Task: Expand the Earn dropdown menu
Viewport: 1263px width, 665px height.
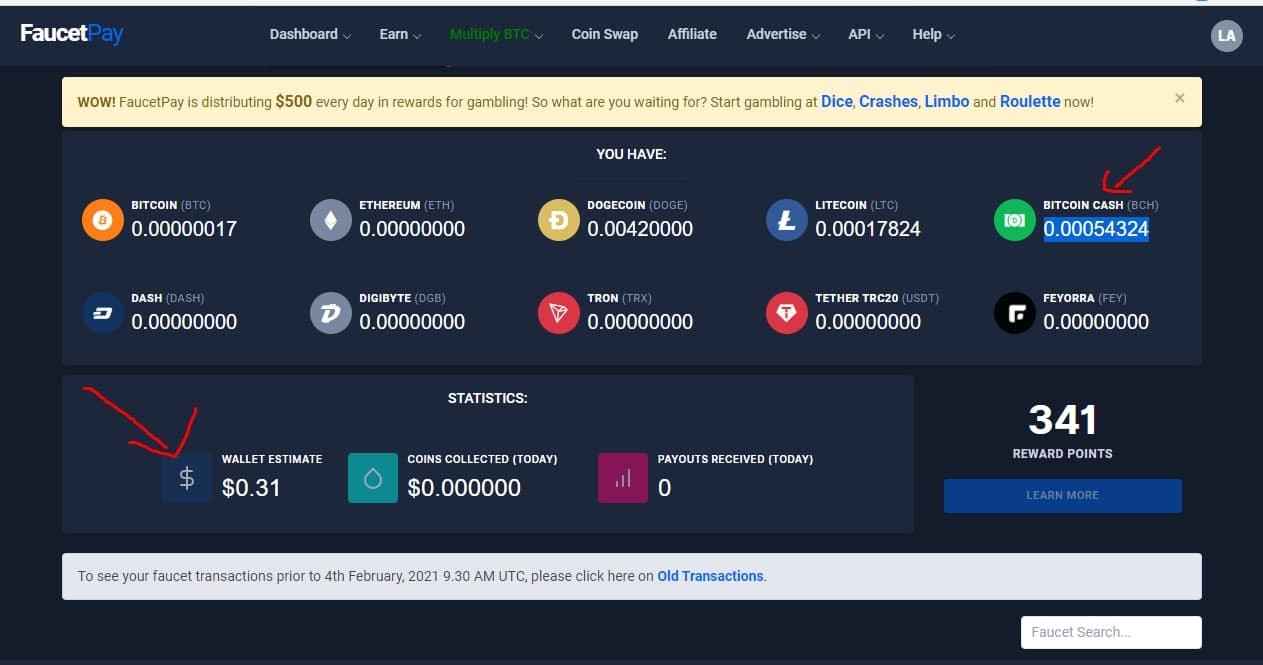Action: (400, 34)
